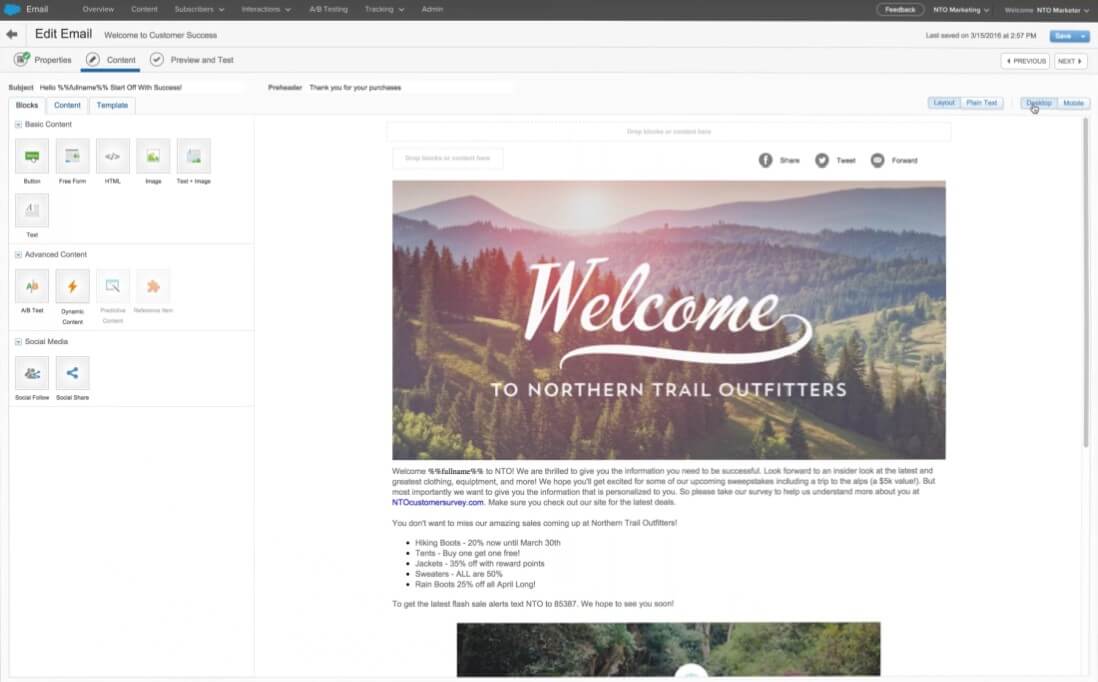Switch to Plain Text view
The width and height of the screenshot is (1098, 682).
click(x=982, y=103)
